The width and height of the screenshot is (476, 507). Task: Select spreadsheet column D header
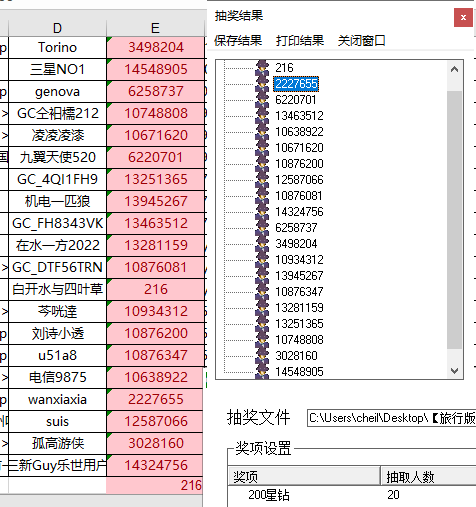point(57,28)
